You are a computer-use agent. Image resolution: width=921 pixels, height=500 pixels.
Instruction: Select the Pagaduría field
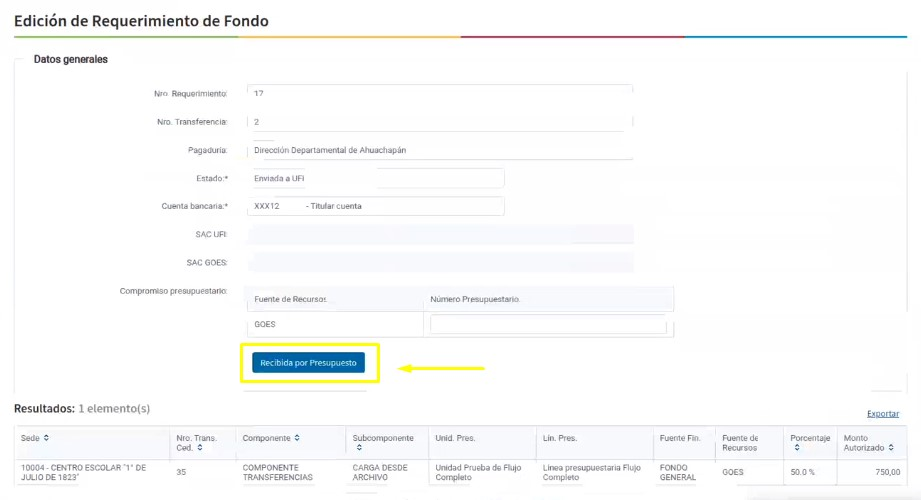point(440,150)
